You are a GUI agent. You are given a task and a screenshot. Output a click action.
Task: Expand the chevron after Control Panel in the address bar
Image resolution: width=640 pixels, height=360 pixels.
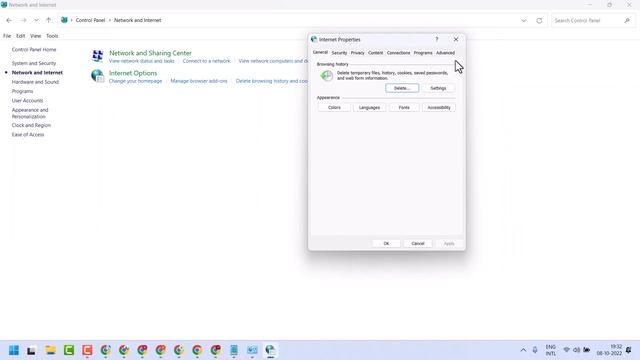click(109, 20)
